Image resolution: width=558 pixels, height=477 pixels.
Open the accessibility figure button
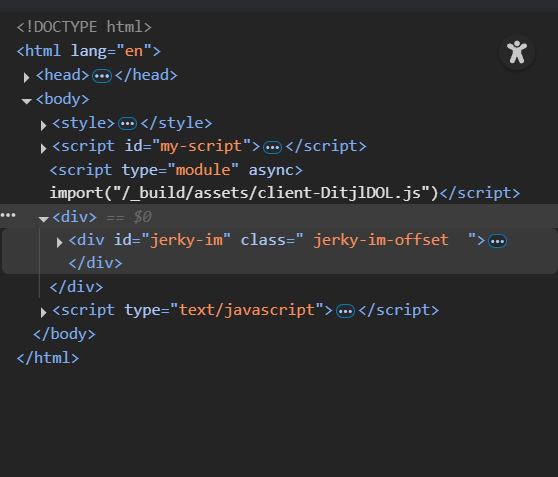517,52
